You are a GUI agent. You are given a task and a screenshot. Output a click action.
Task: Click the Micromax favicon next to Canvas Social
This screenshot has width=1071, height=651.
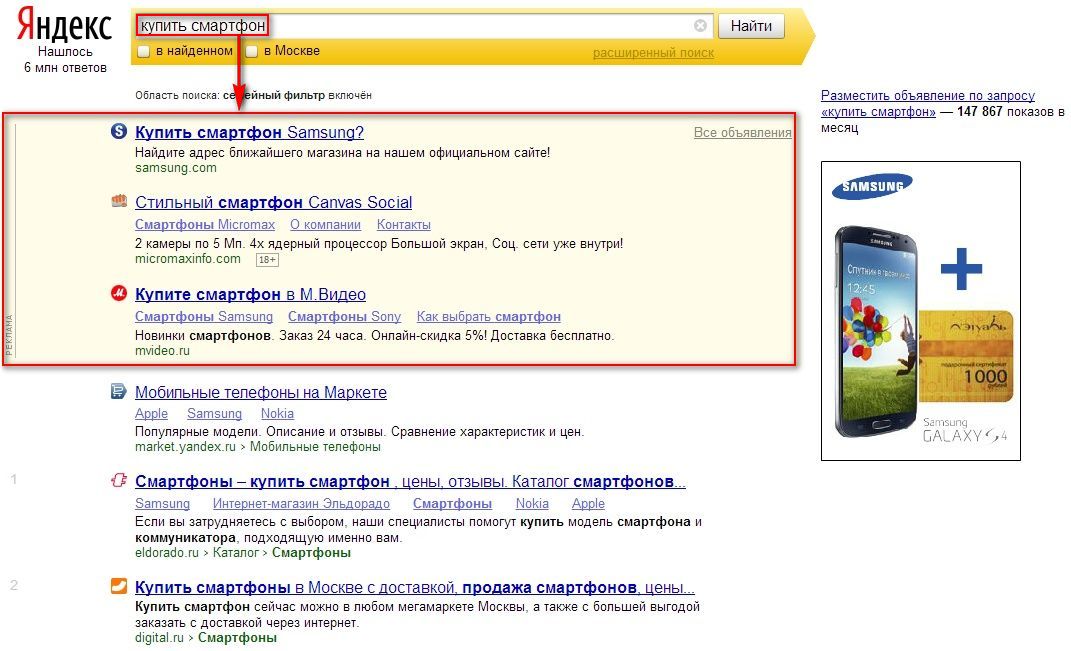pyautogui.click(x=119, y=201)
